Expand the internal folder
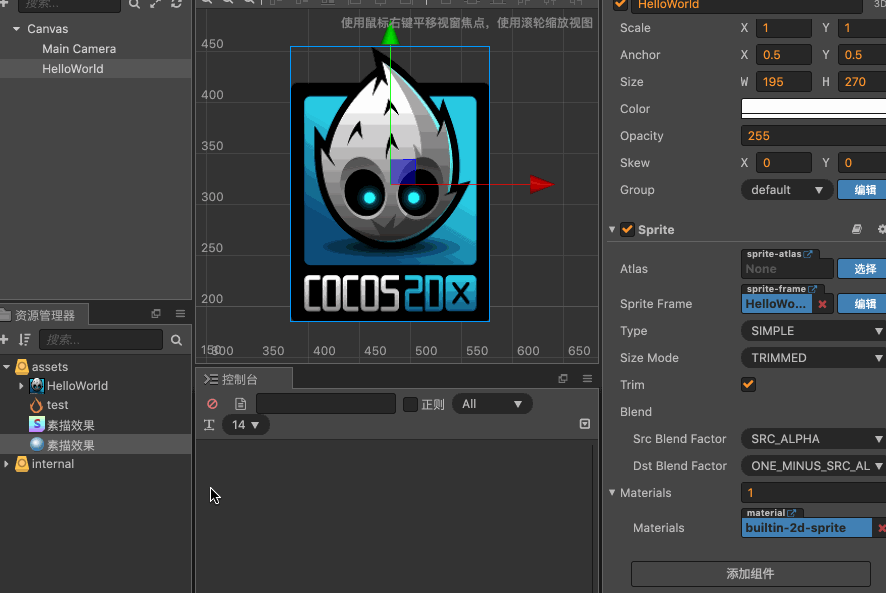Image resolution: width=886 pixels, height=593 pixels. click(x=6, y=464)
